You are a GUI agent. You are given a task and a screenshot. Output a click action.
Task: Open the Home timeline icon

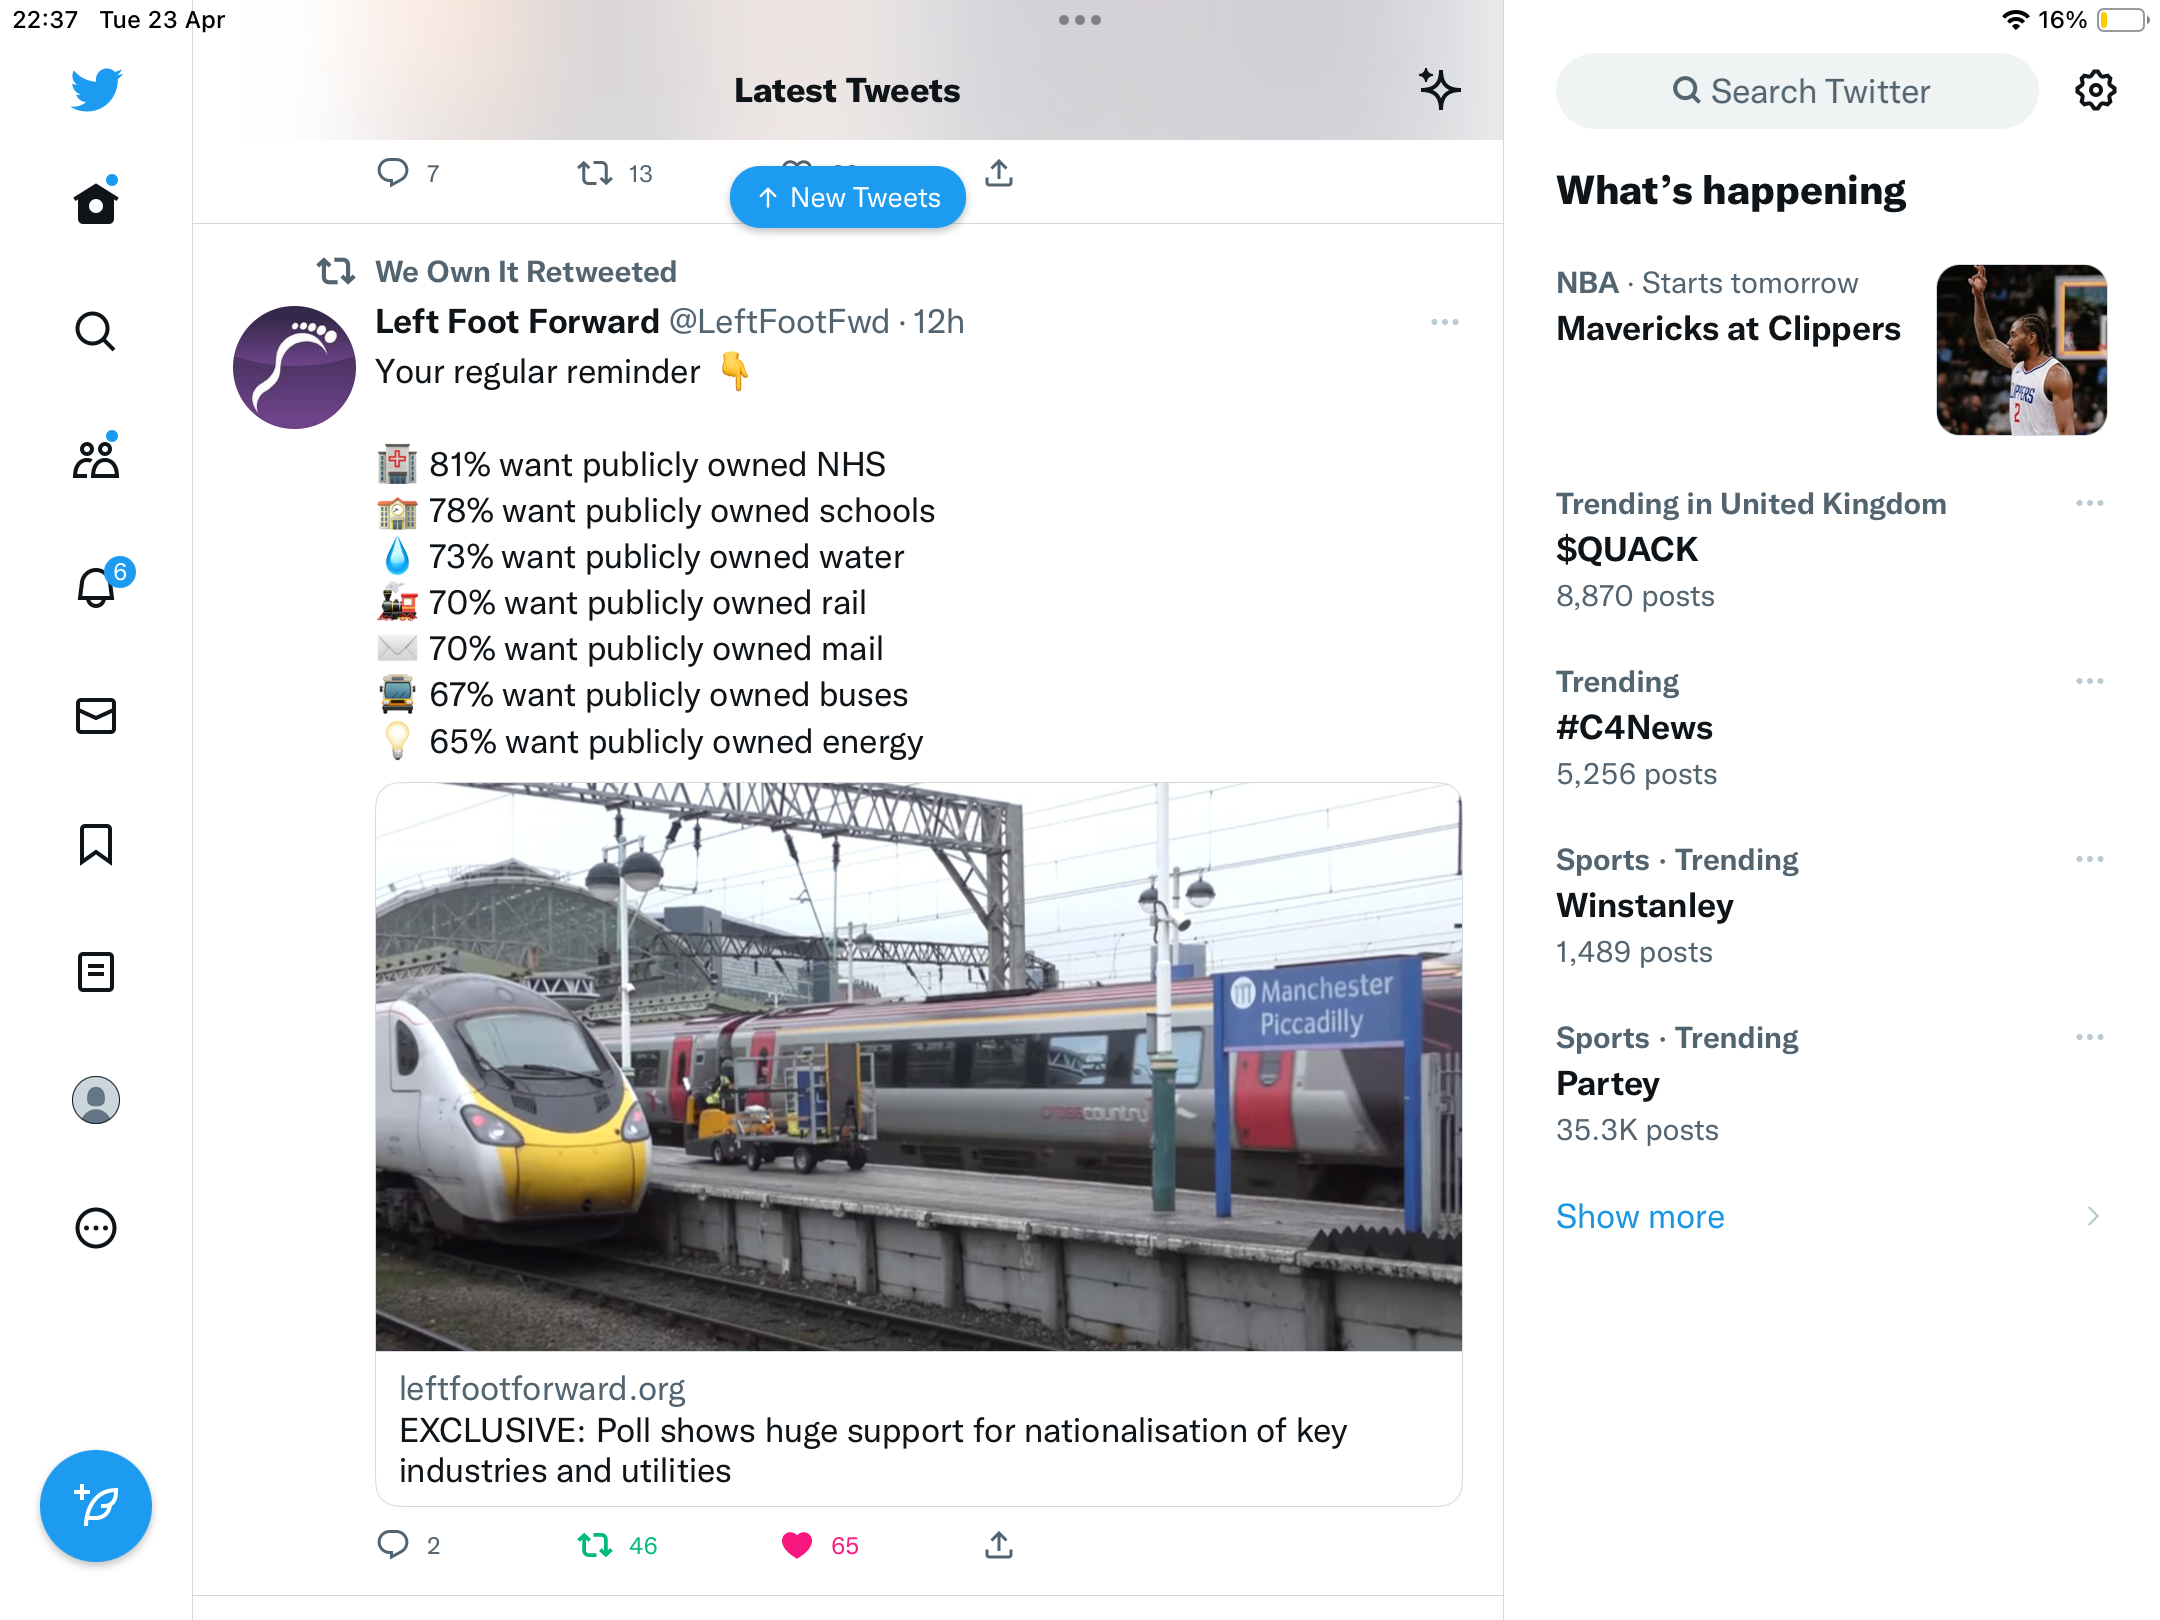click(96, 203)
